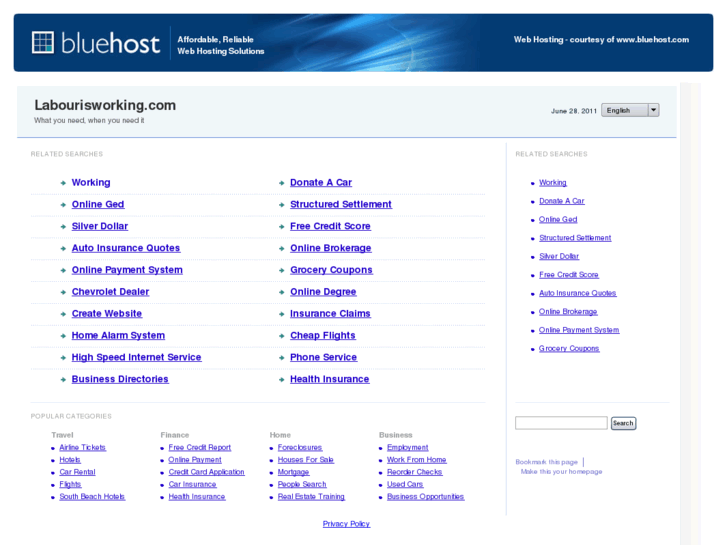Click sidebar Online Brokerage link
Image resolution: width=727 pixels, height=545 pixels.
pos(568,312)
